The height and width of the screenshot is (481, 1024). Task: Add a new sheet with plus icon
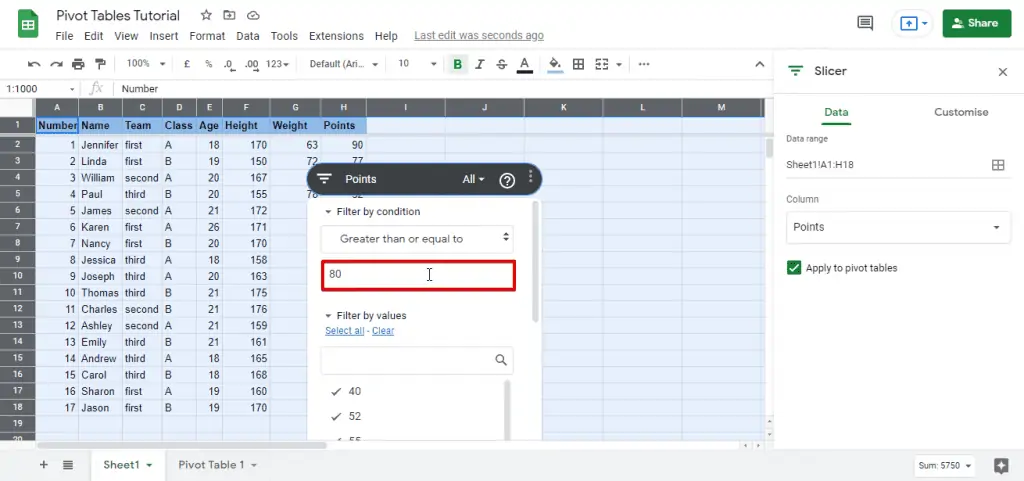pyautogui.click(x=44, y=465)
